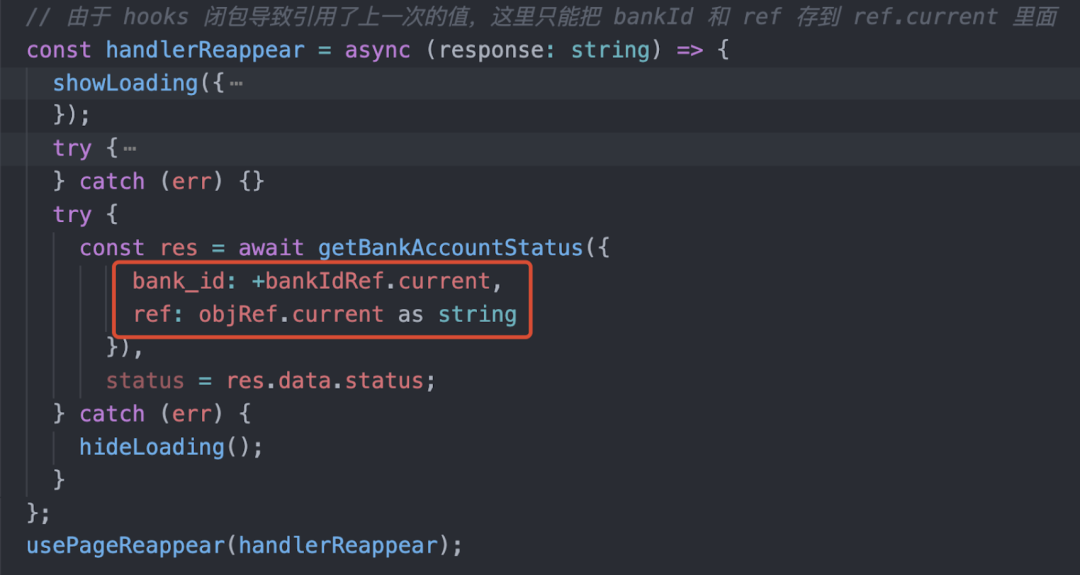Click the Chinese comment line at top
This screenshot has height=575, width=1080.
coord(540,17)
